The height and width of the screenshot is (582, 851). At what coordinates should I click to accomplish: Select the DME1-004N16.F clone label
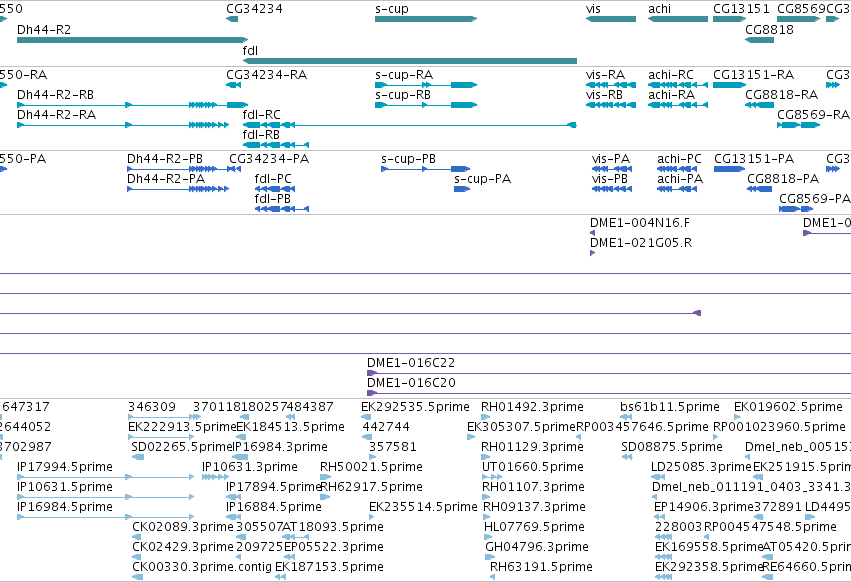click(x=640, y=223)
